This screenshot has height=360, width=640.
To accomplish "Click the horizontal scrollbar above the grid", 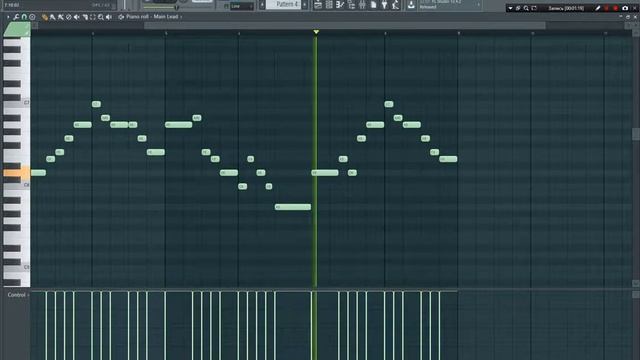I will [345, 25].
